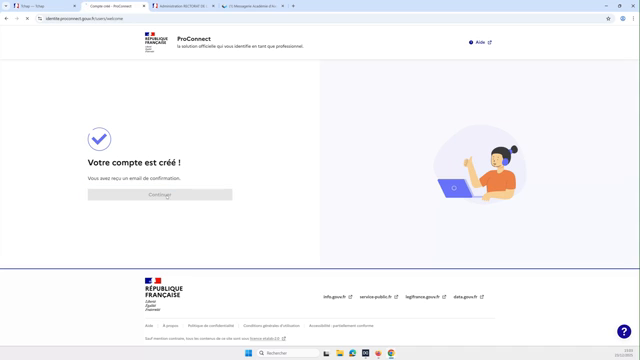Click the République Française logo in footer
The width and height of the screenshot is (640, 360).
tap(164, 295)
